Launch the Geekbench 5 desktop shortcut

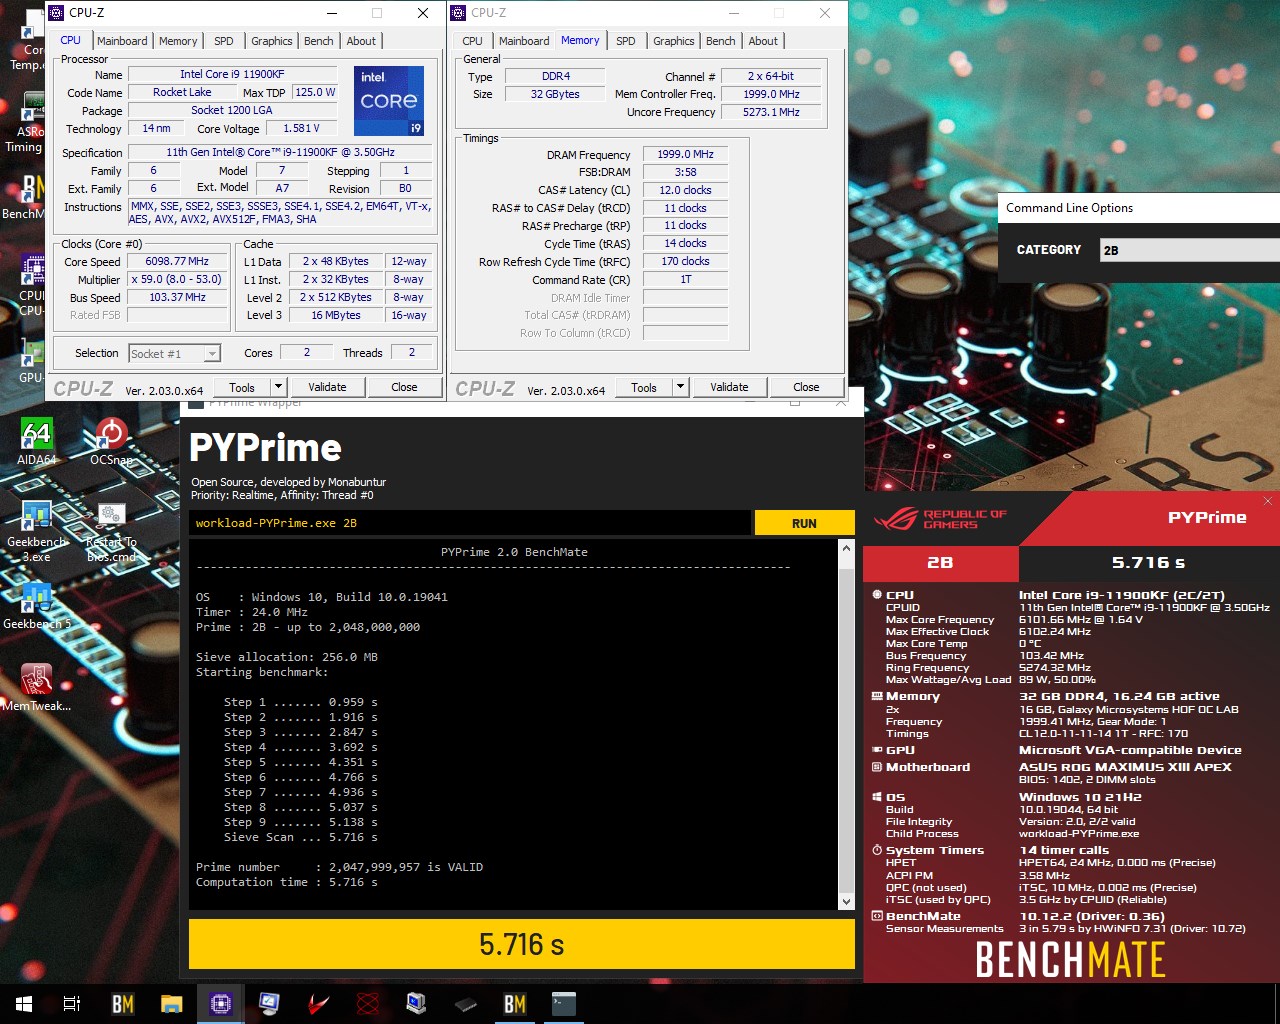[36, 605]
